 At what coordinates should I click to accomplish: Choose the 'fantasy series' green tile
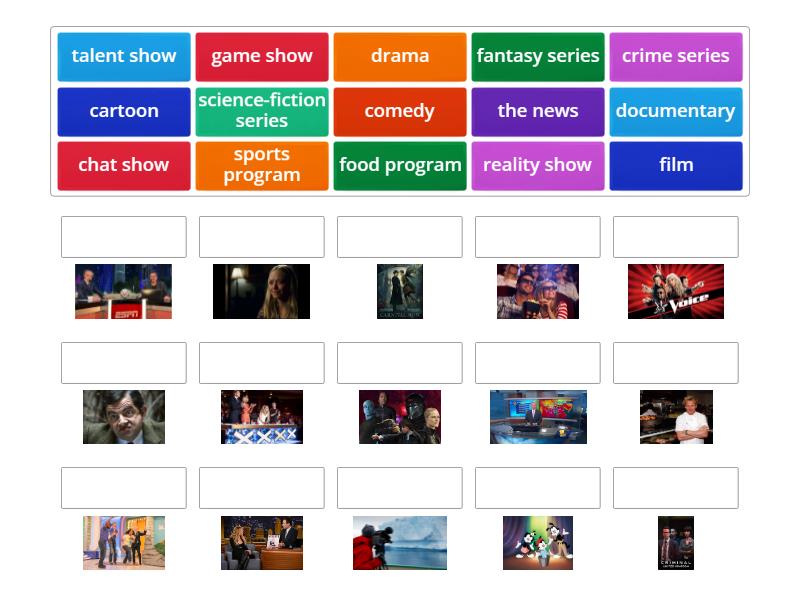pyautogui.click(x=538, y=56)
